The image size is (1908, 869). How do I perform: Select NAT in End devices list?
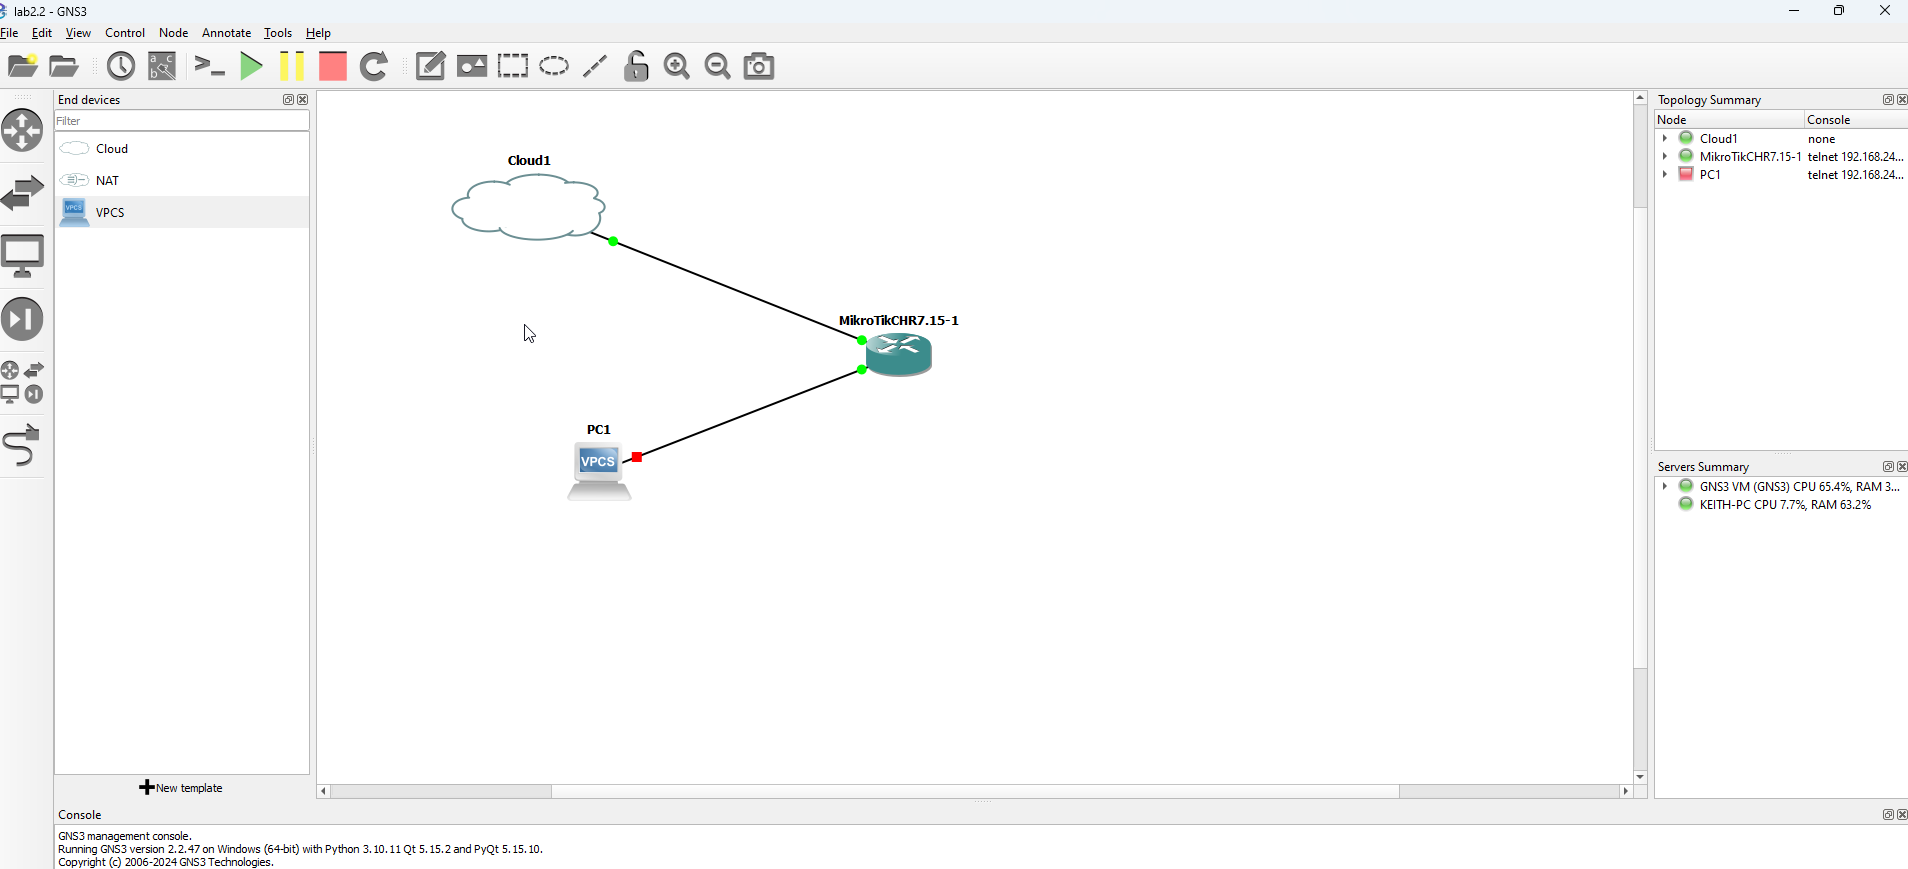(x=182, y=180)
